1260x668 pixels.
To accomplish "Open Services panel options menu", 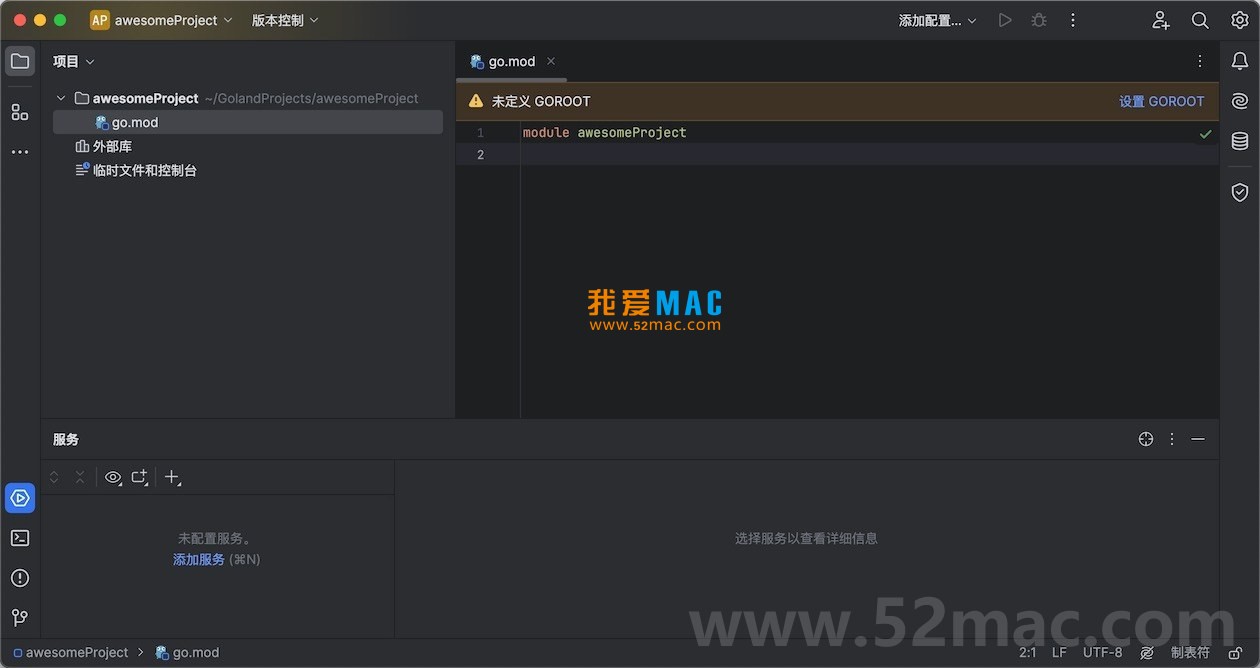I will pyautogui.click(x=1172, y=439).
